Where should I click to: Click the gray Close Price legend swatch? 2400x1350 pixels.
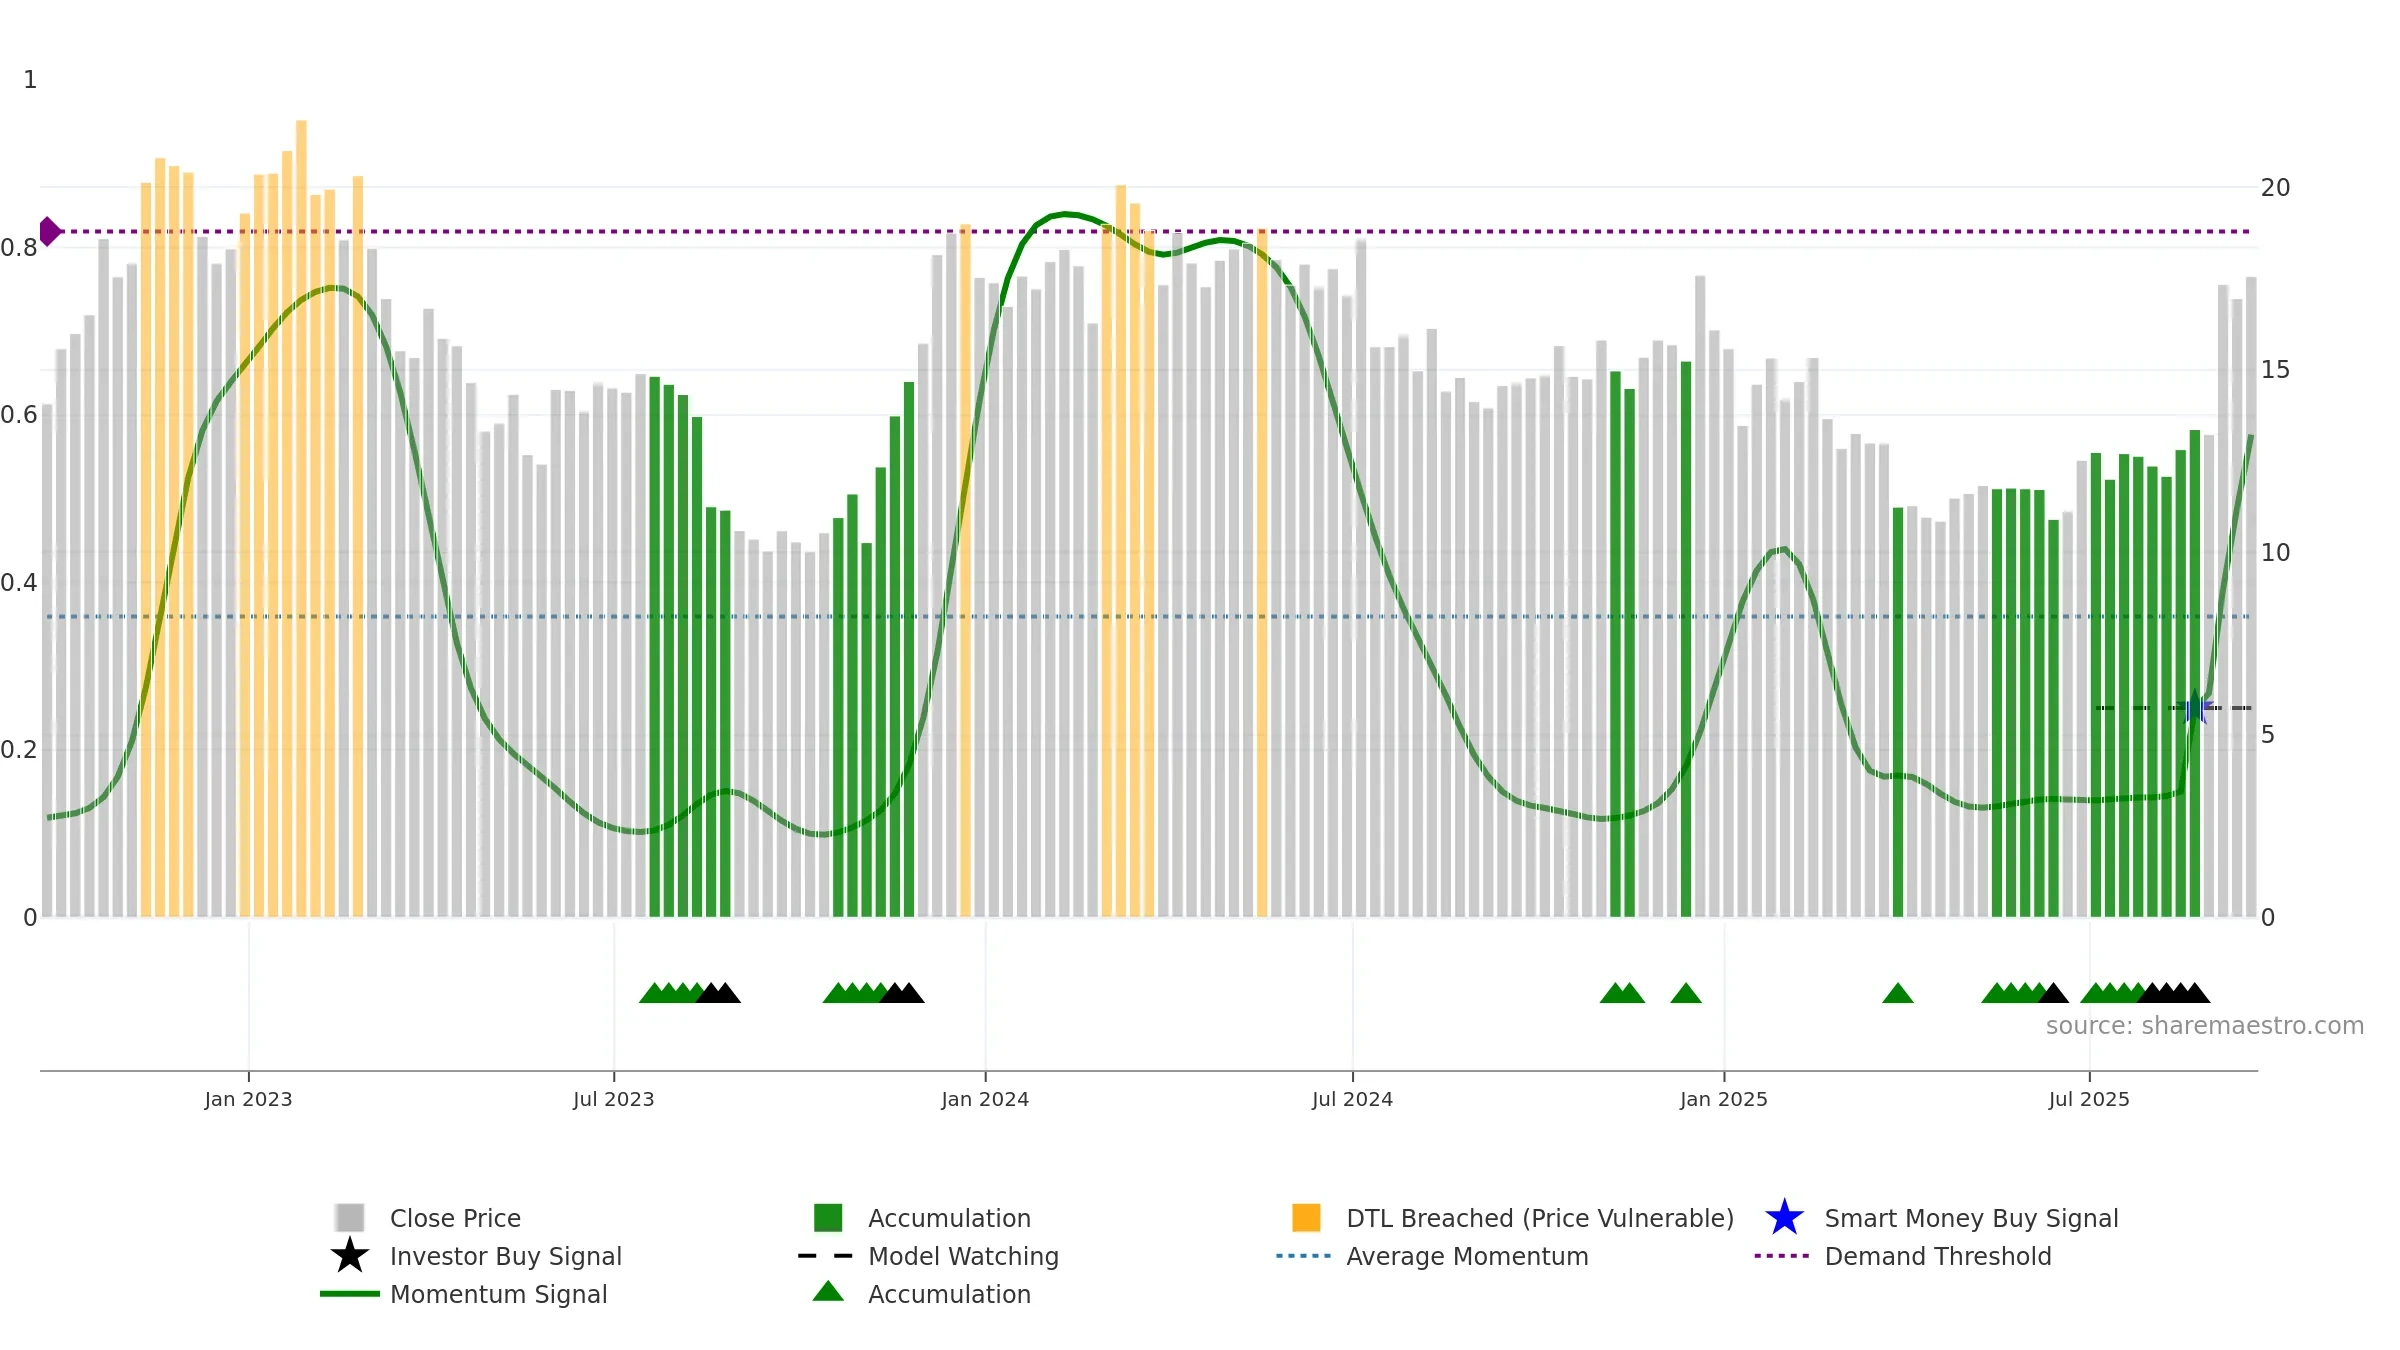349,1217
